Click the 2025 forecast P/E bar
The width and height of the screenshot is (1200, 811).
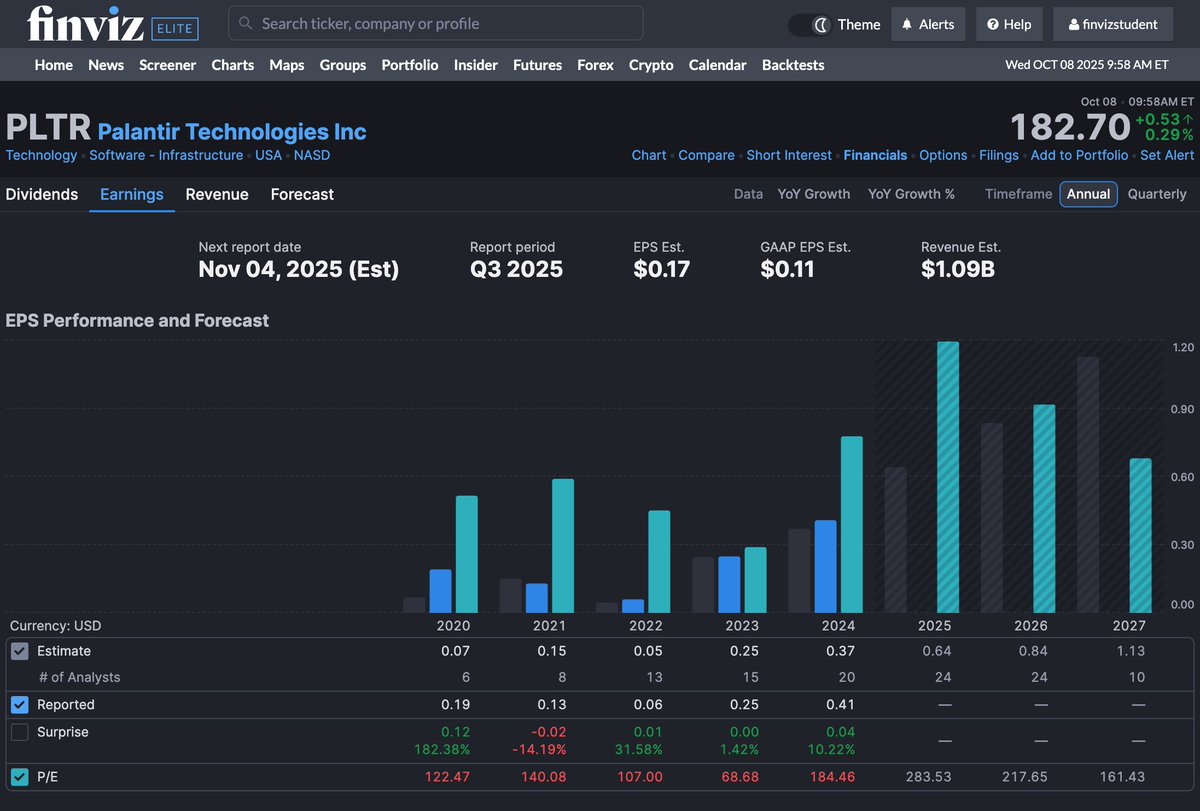tap(948, 477)
